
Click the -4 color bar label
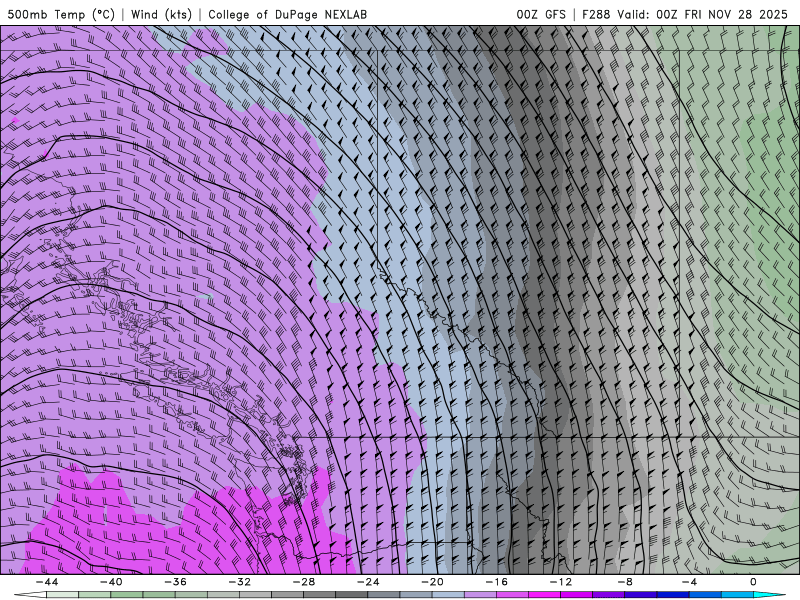tap(689, 582)
